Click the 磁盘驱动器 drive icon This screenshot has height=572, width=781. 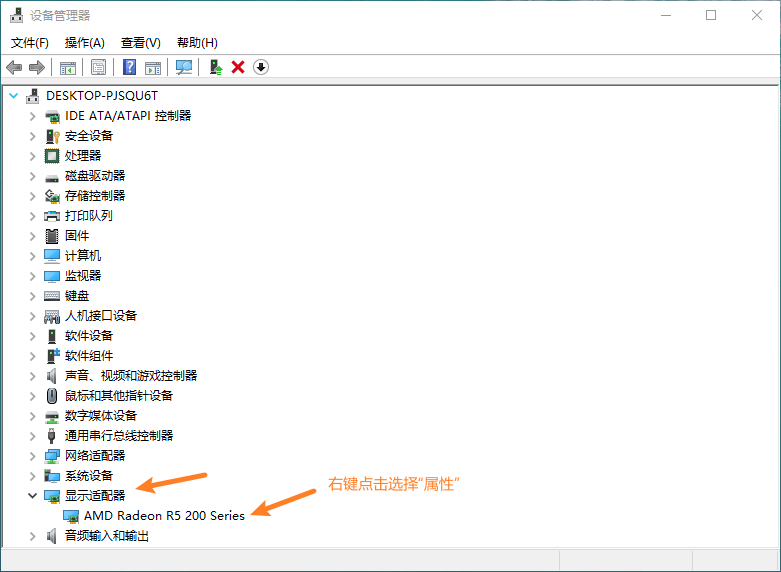point(52,177)
